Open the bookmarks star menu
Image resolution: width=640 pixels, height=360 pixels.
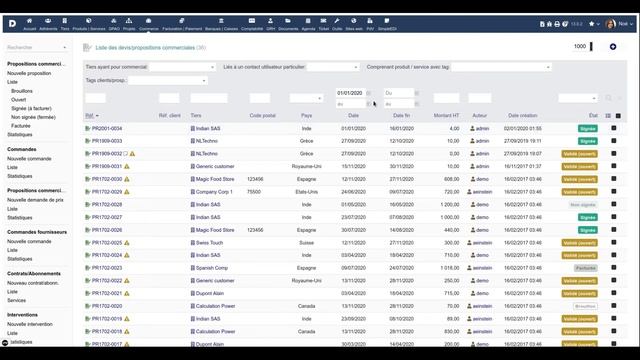click(x=594, y=24)
